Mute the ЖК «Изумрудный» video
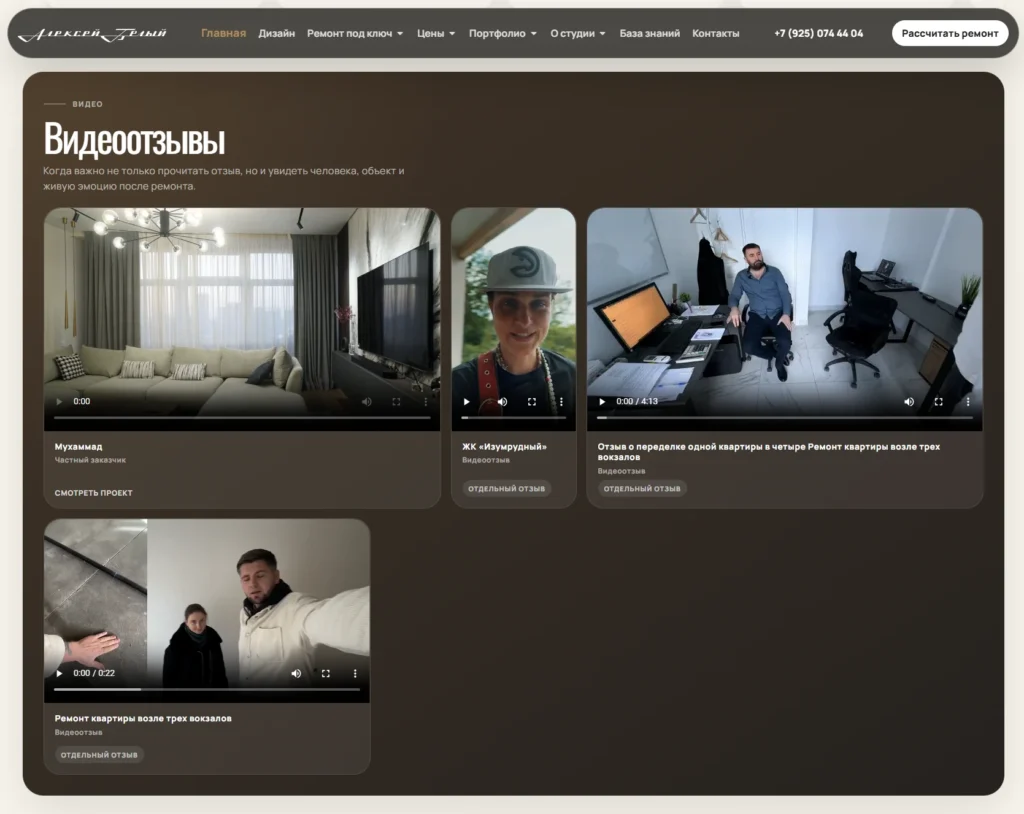This screenshot has width=1024, height=814. point(502,402)
